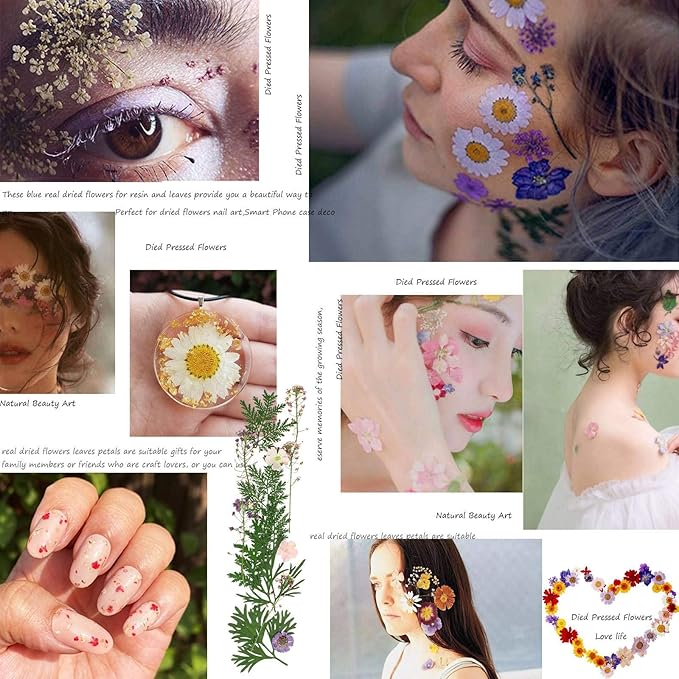Click the 'Love life' text inside heart
Screen dimensions: 679x679
click(611, 636)
